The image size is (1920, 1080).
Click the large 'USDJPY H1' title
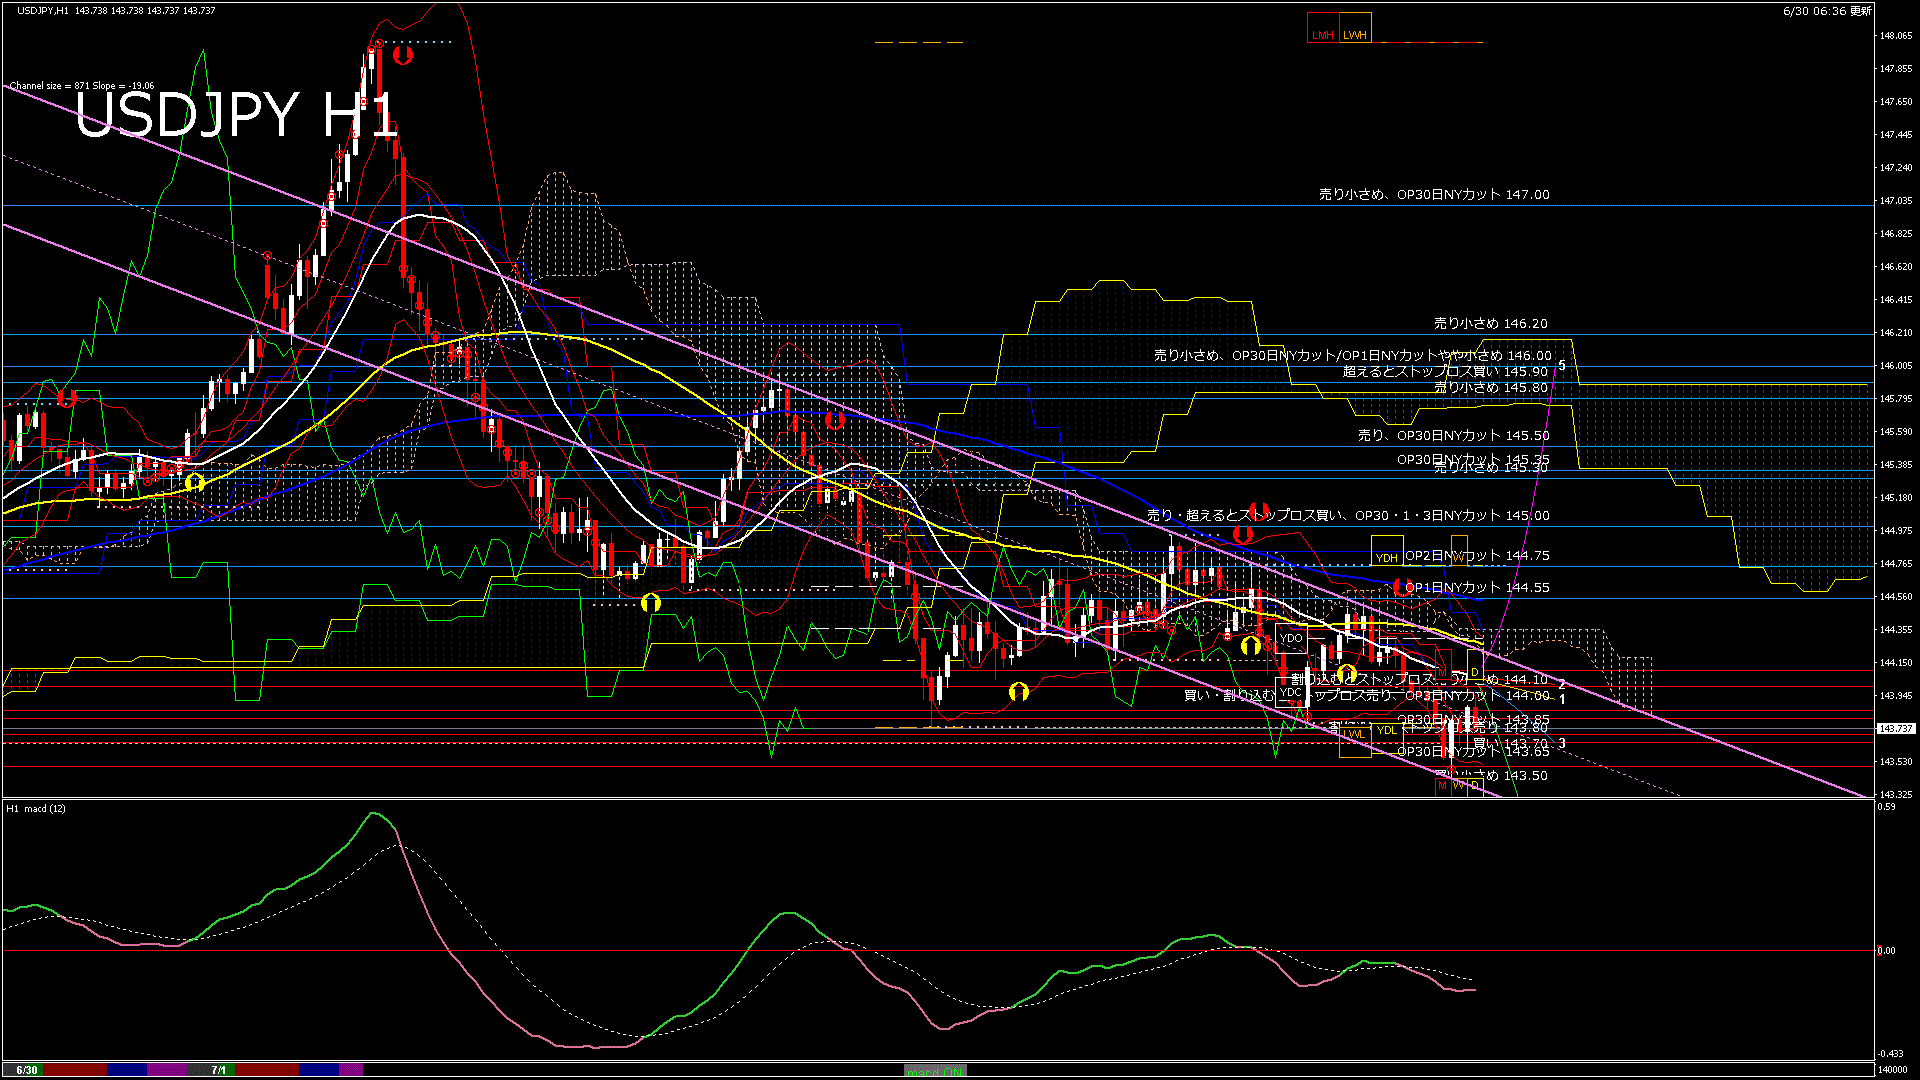[x=236, y=114]
